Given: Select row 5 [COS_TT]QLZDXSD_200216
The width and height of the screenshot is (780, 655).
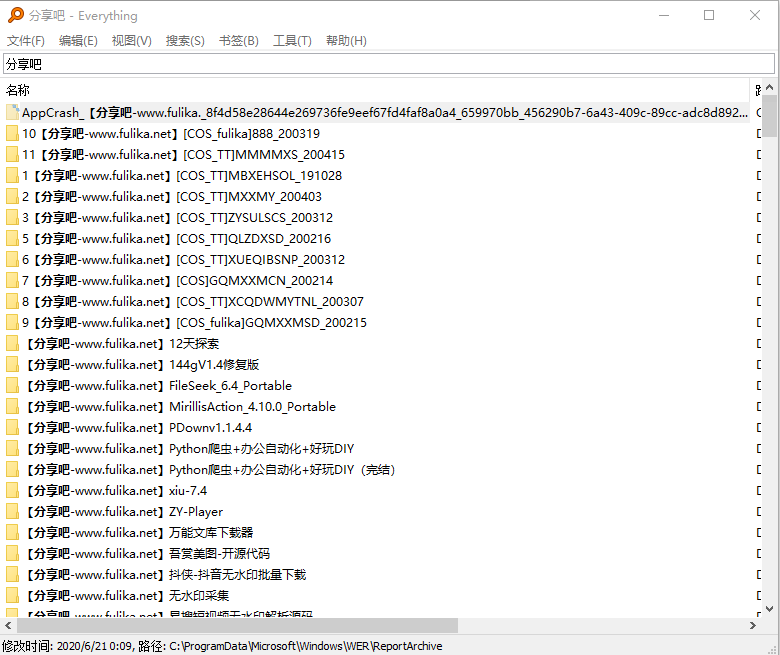Looking at the screenshot, I should [176, 239].
